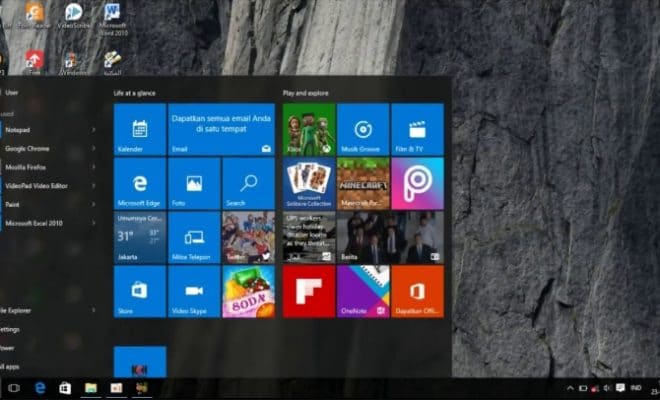This screenshot has height=400, width=660.
Task: Open the Kalender tile
Action: point(140,129)
